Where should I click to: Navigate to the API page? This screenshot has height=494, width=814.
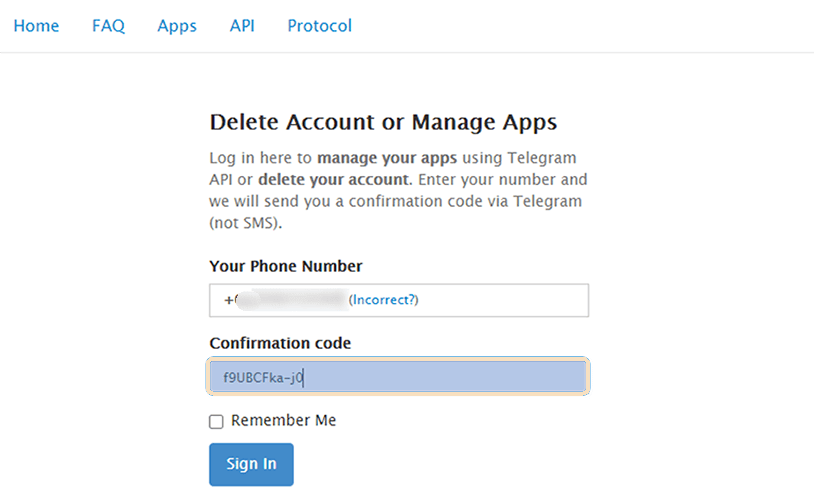pyautogui.click(x=242, y=25)
